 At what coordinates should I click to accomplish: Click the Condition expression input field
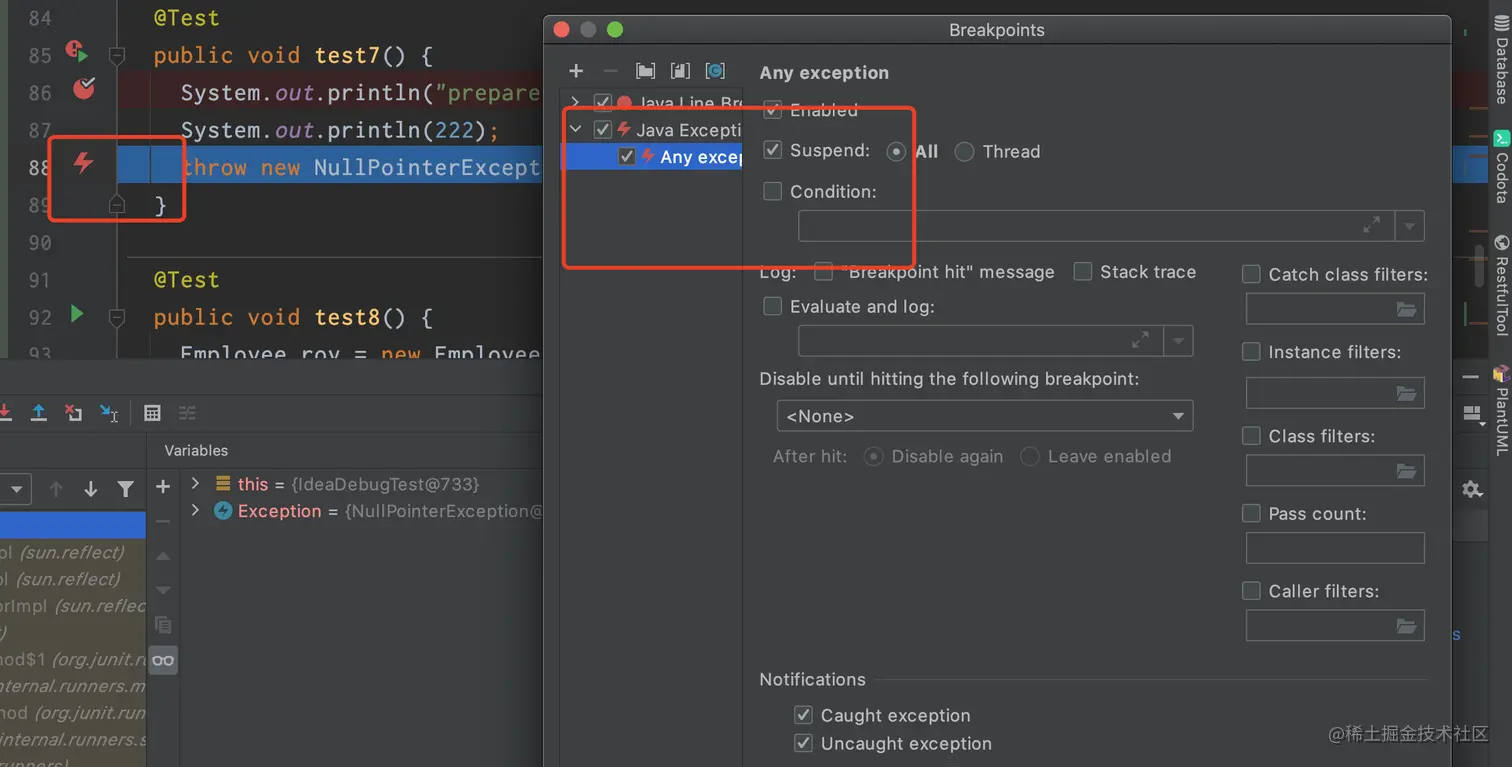1096,226
